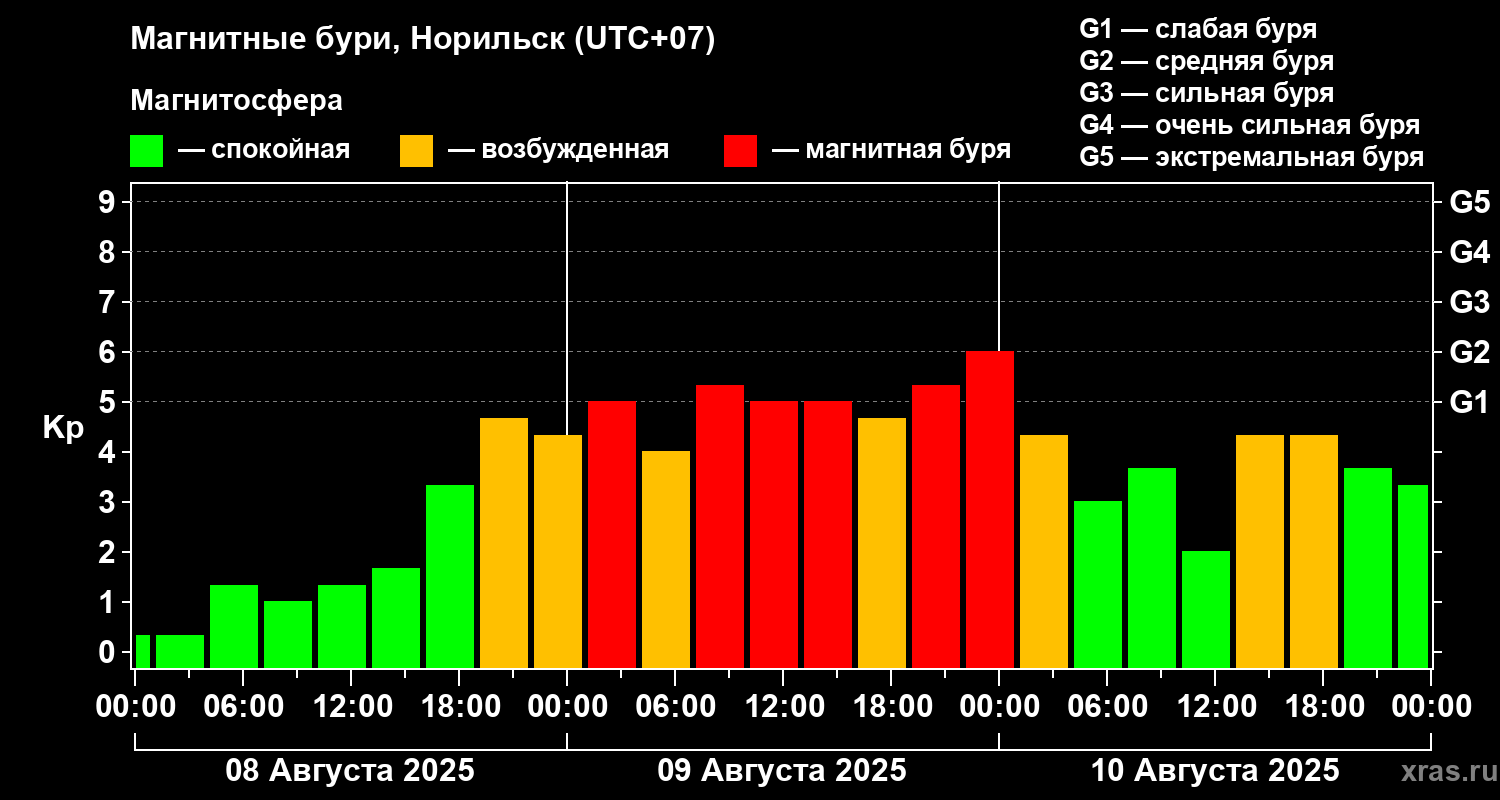Click the first red bar after midnight on 09 Августа
1500x800 pixels.
612,534
